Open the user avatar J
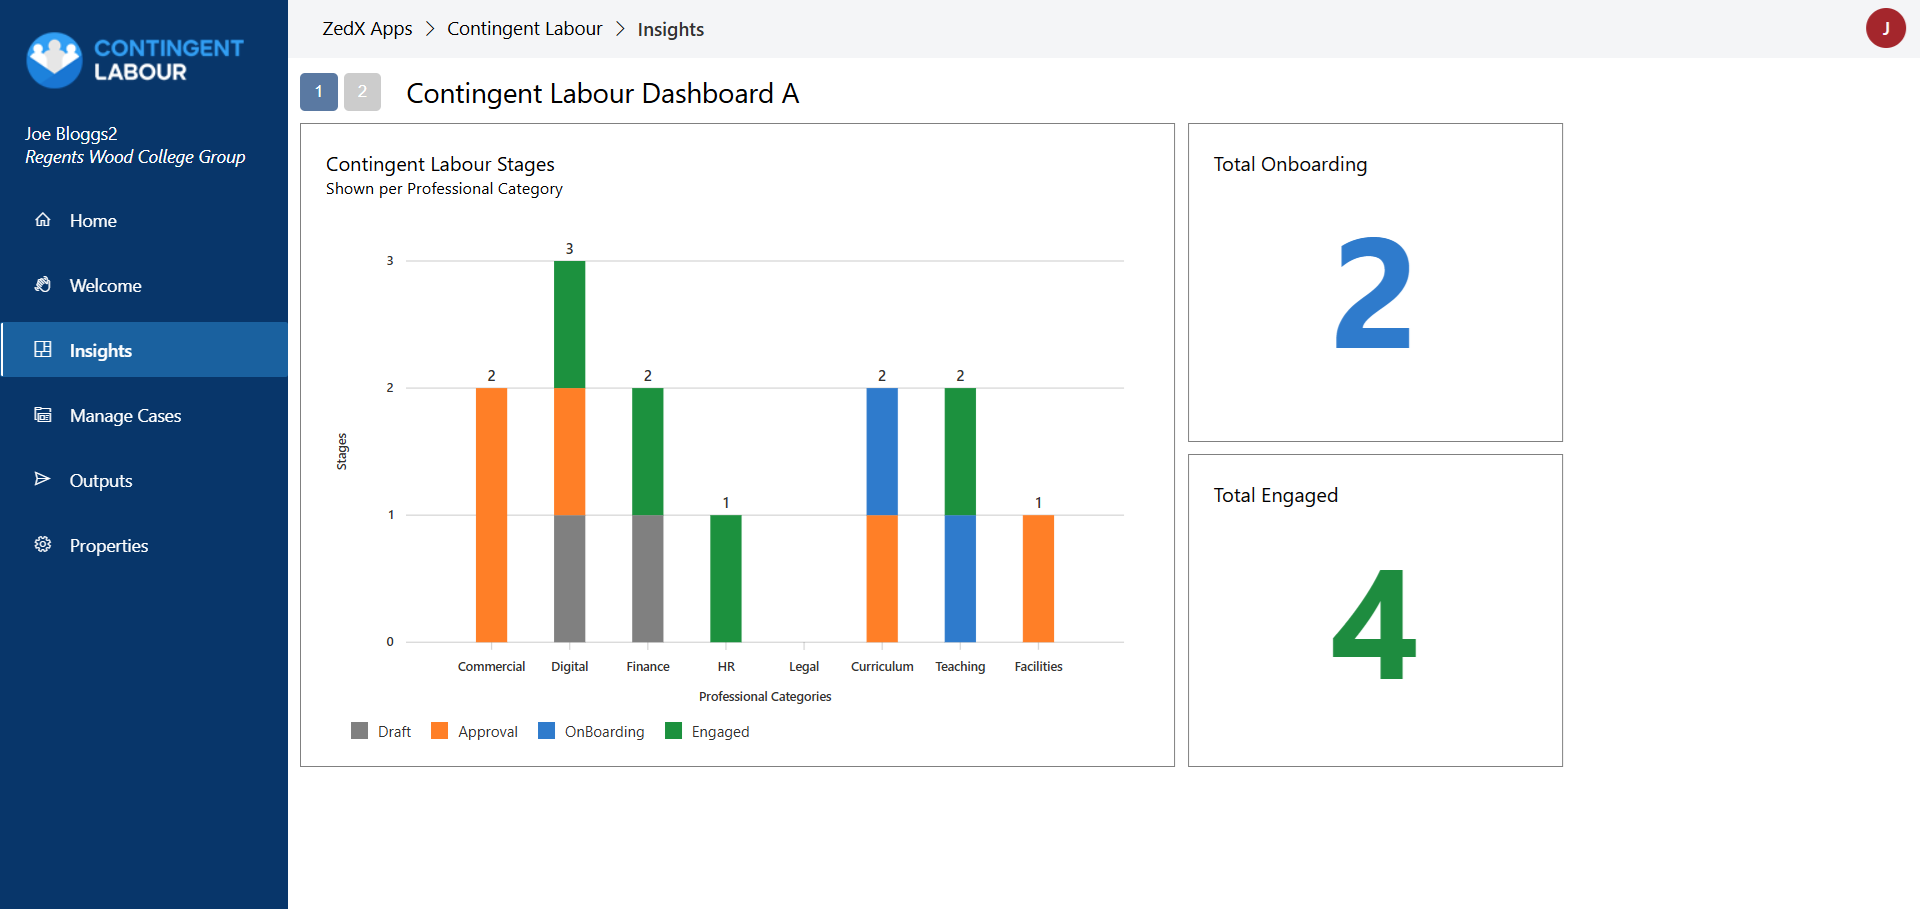This screenshot has width=1920, height=909. coord(1885,28)
